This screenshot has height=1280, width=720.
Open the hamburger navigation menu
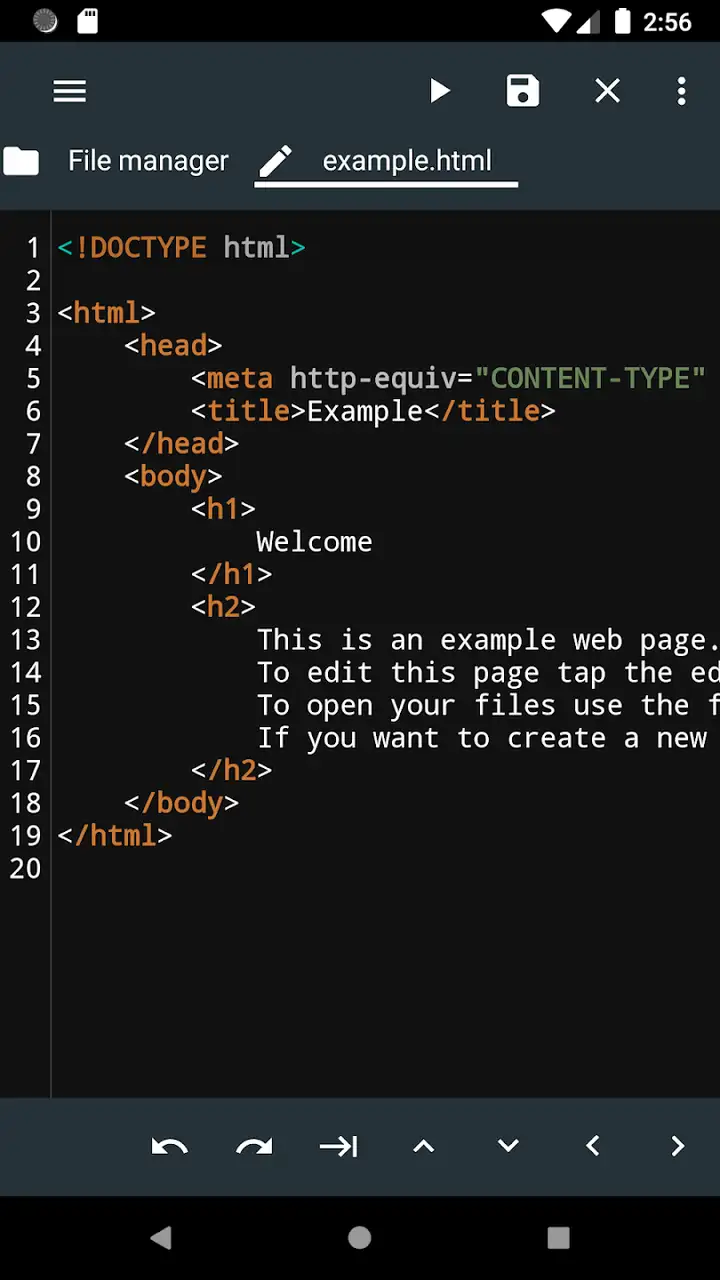(x=70, y=92)
